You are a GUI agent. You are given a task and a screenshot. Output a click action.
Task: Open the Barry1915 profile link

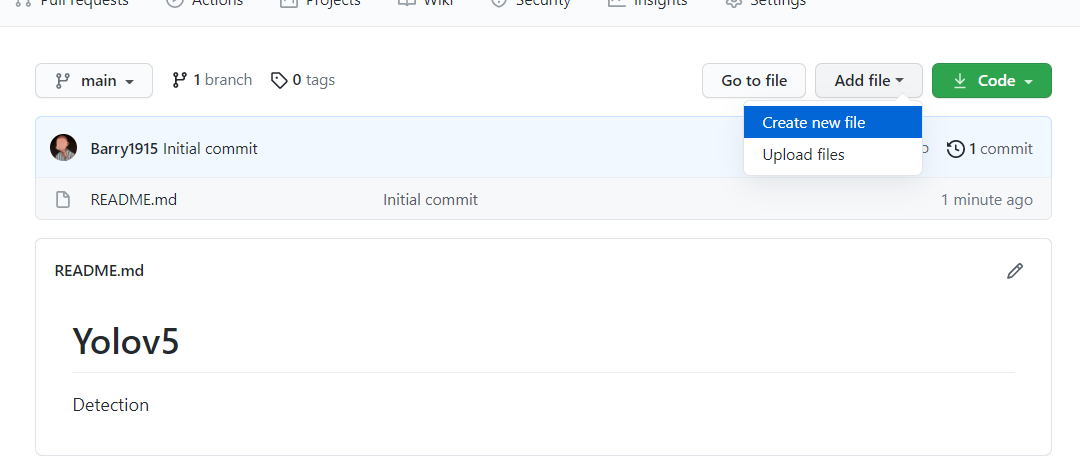coord(124,149)
